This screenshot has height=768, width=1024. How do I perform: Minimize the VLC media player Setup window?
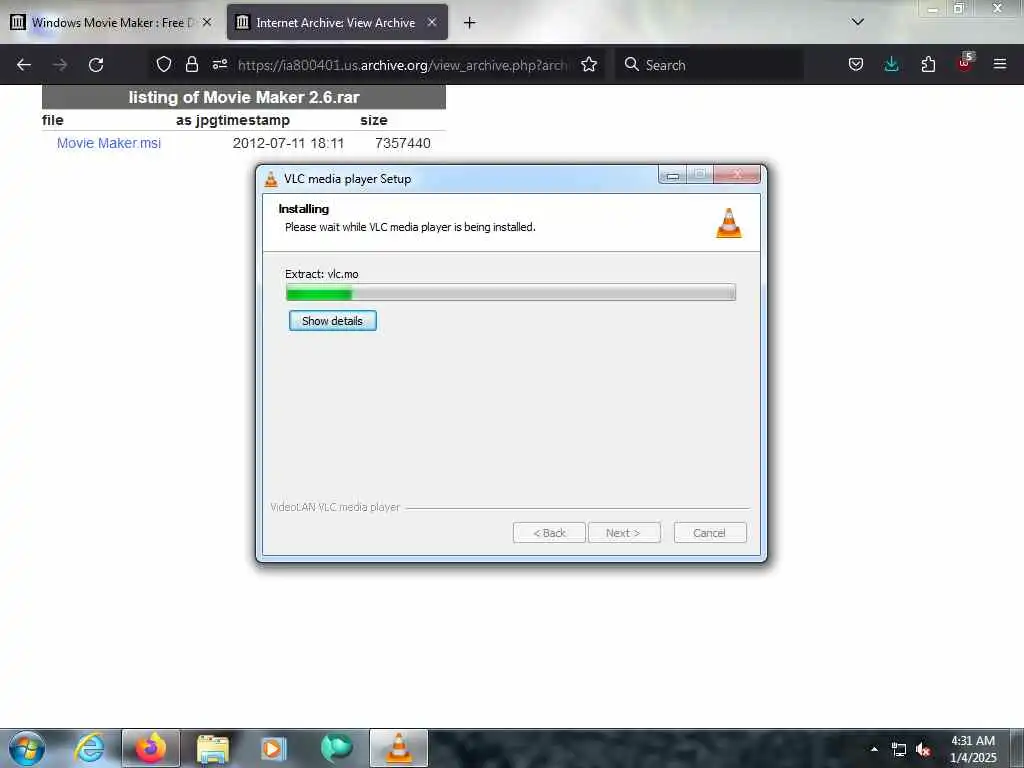[x=673, y=175]
